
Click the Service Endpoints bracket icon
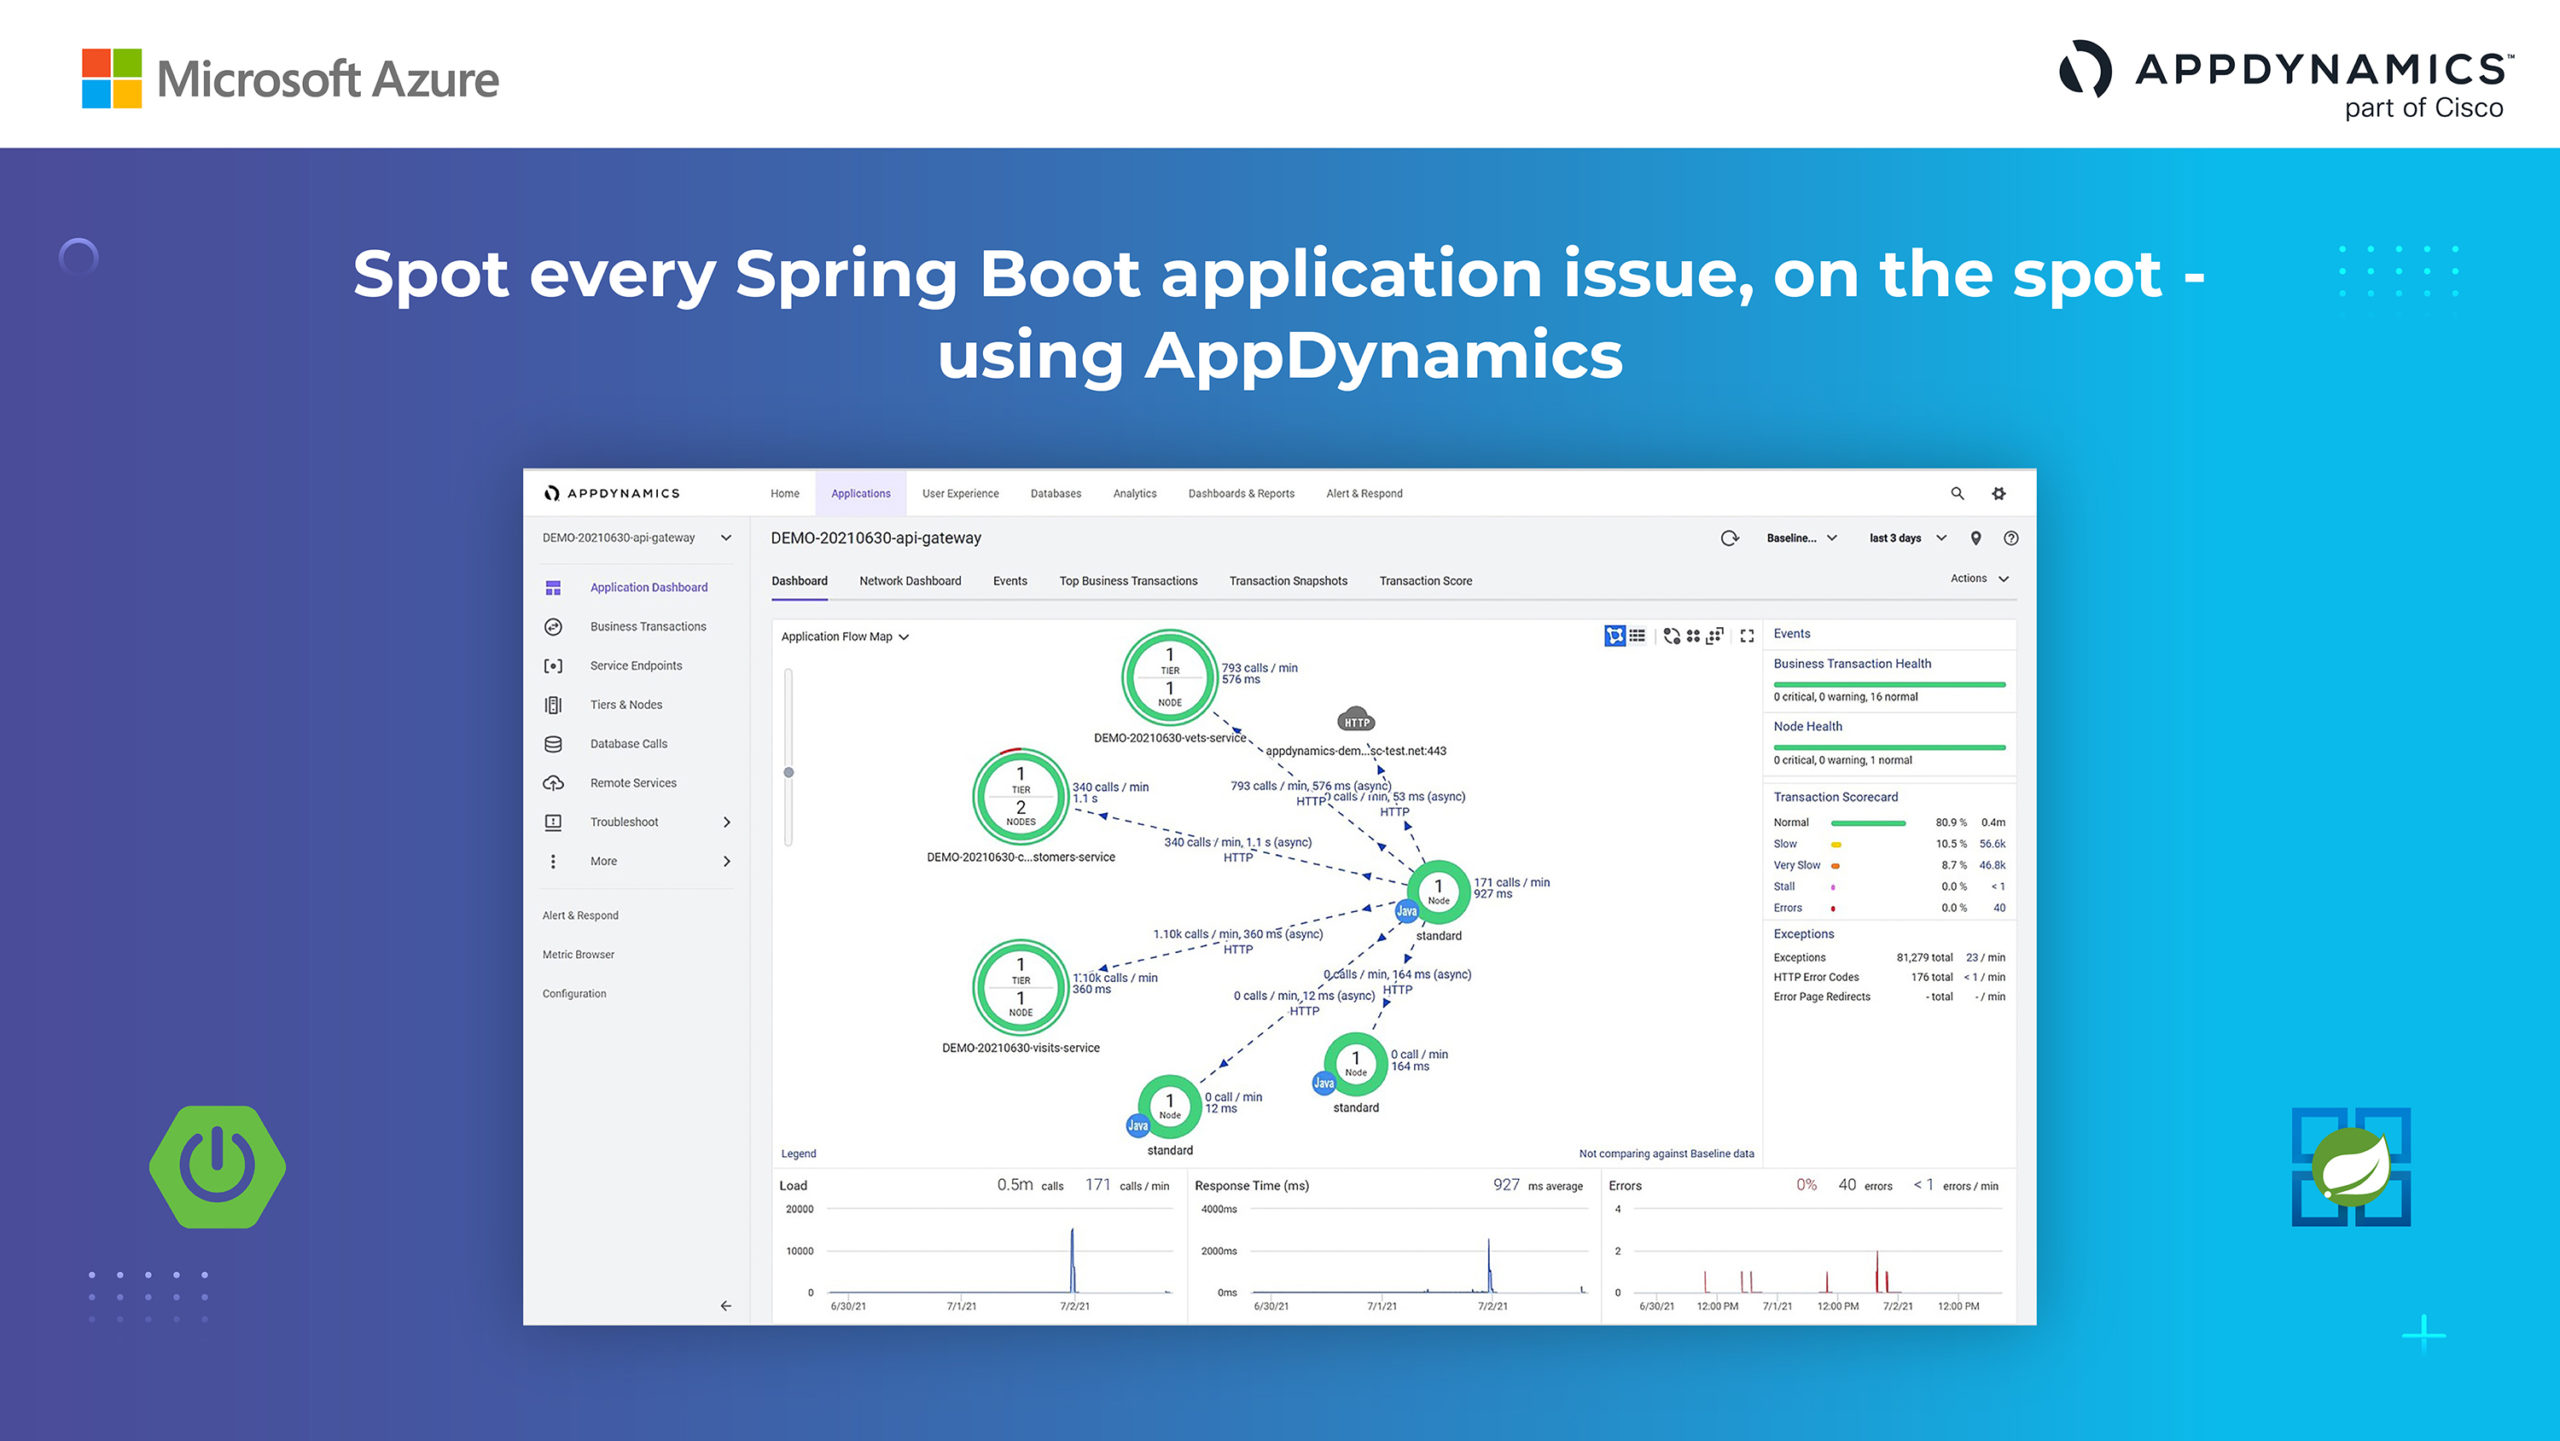(553, 666)
